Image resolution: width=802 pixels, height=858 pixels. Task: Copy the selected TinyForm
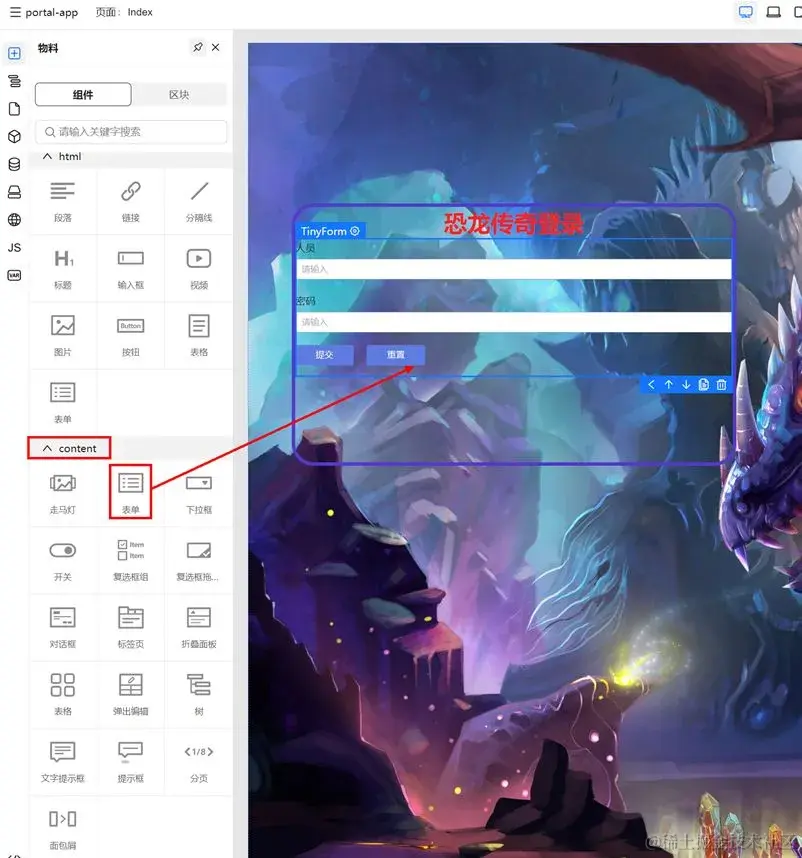[x=704, y=385]
